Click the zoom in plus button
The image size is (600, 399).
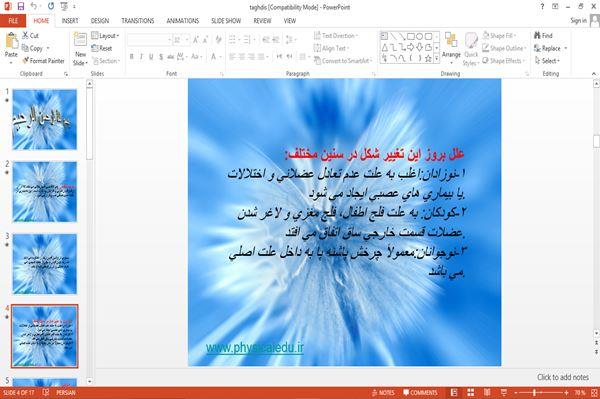[566, 392]
